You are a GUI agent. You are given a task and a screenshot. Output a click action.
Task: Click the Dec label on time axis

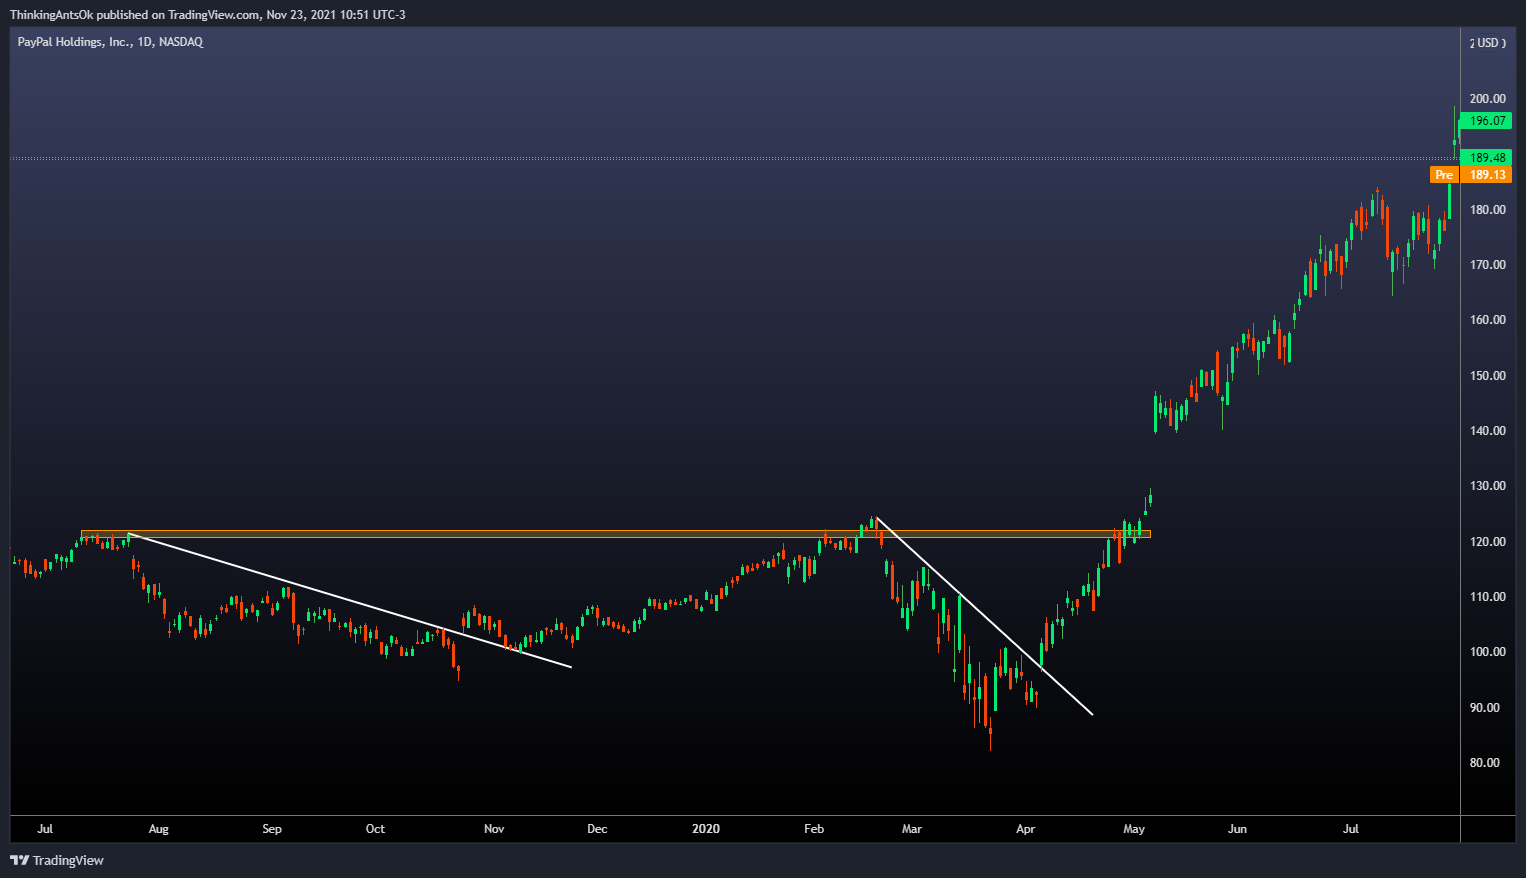(597, 829)
